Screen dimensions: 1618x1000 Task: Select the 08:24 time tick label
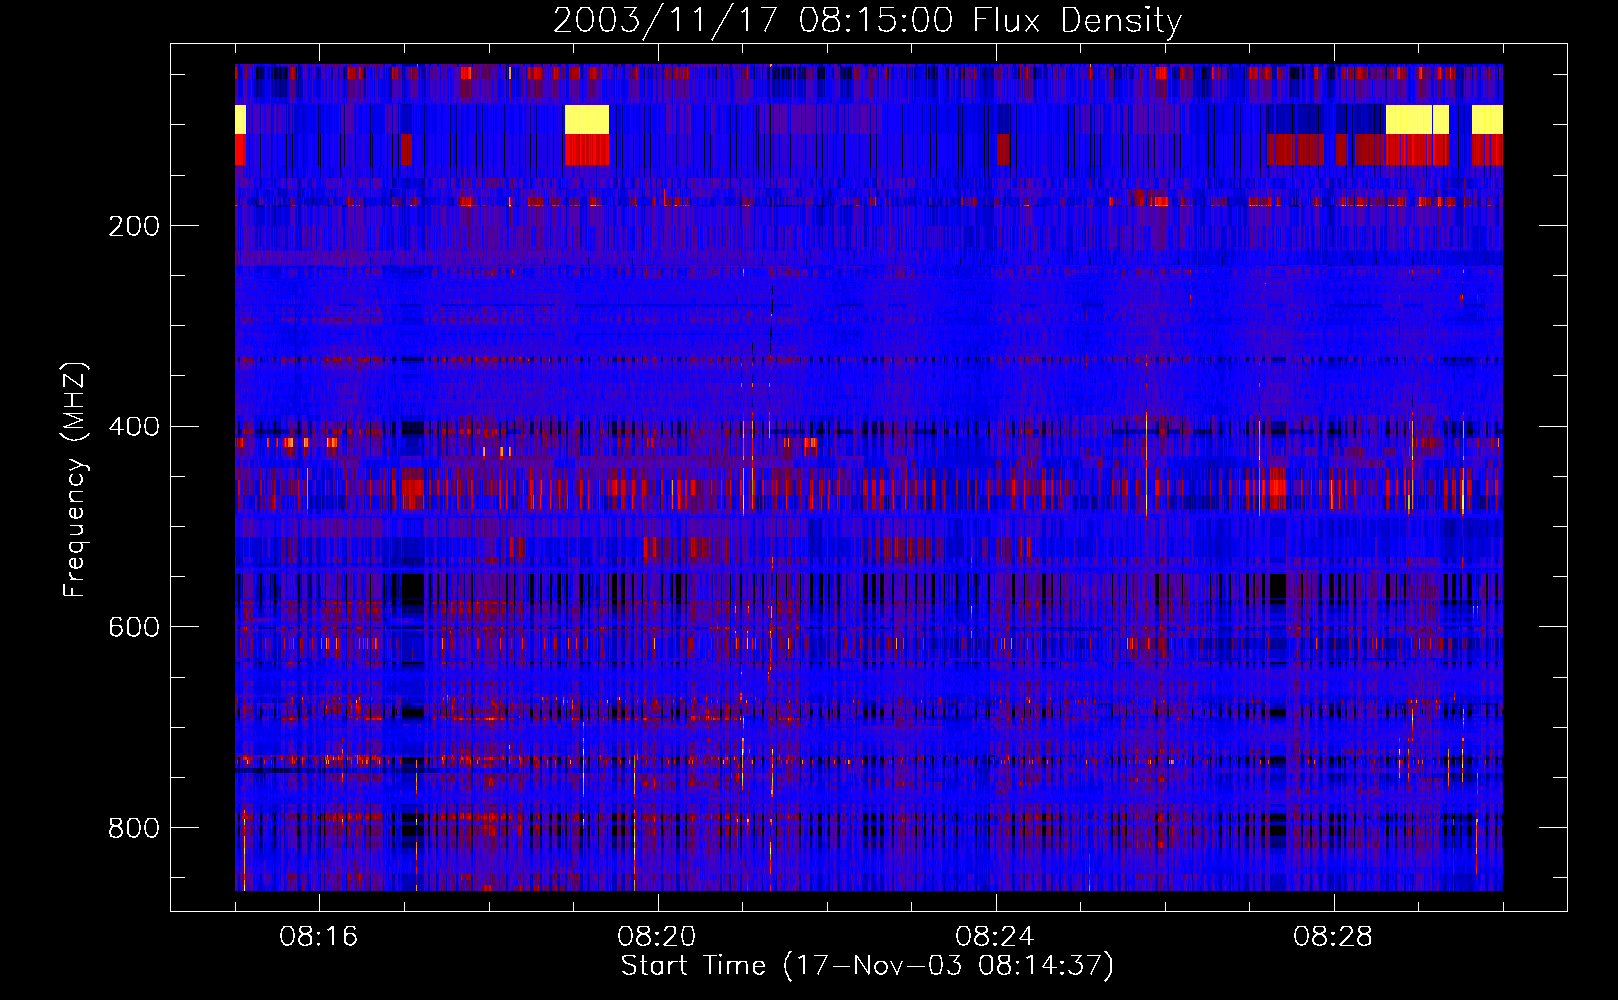pyautogui.click(x=995, y=937)
